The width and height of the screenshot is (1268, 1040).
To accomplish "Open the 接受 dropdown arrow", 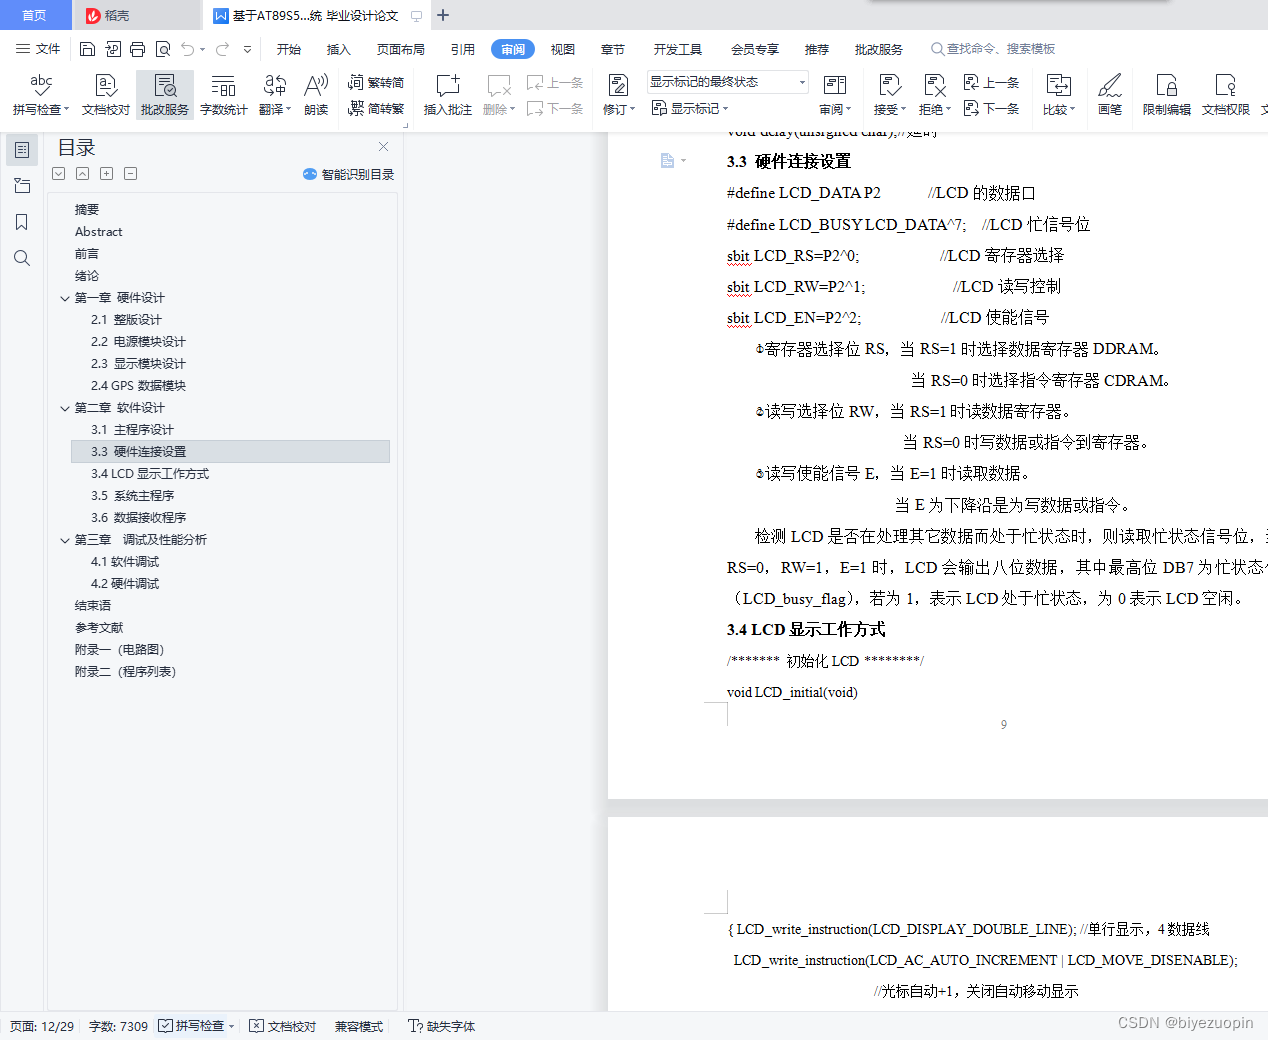I will point(903,110).
